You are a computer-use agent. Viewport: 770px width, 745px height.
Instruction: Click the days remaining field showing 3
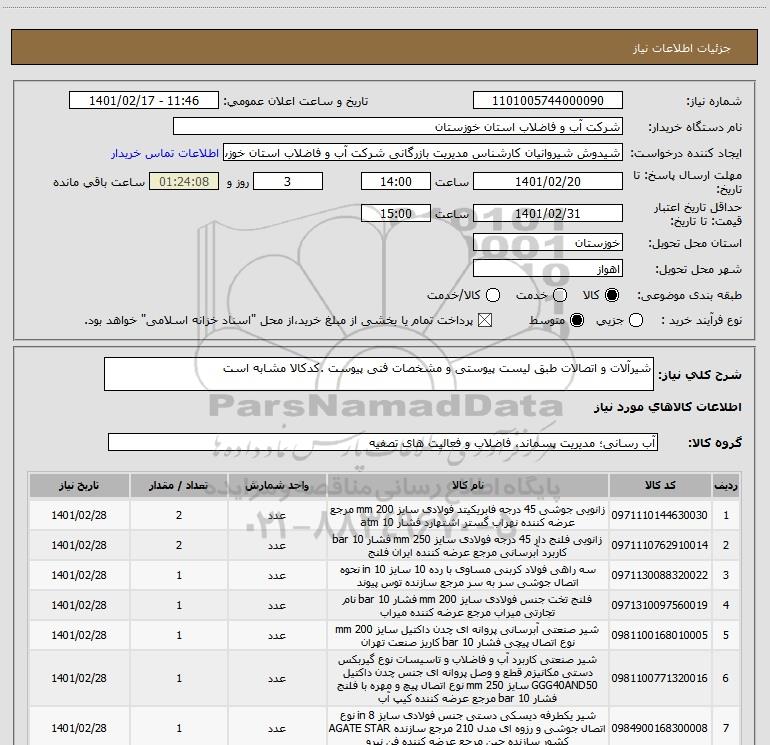click(288, 181)
